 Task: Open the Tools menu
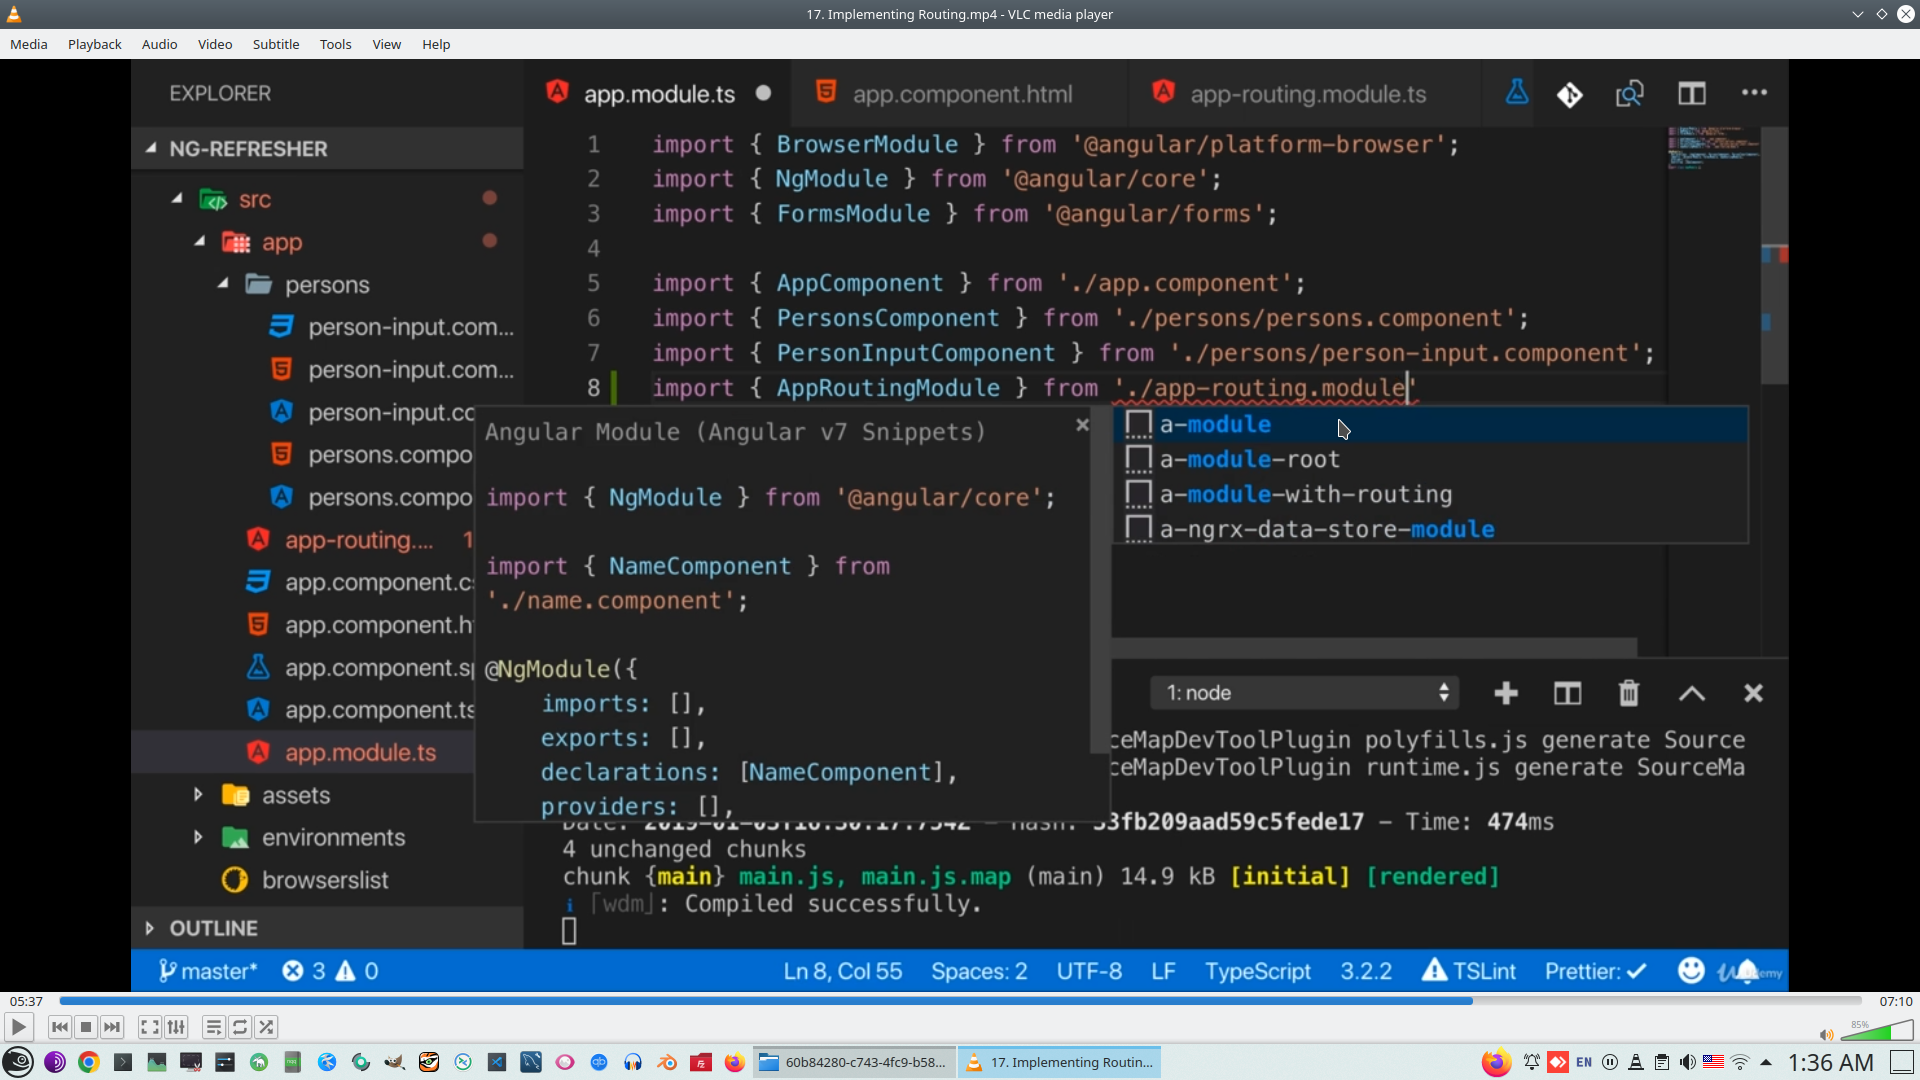click(x=335, y=44)
